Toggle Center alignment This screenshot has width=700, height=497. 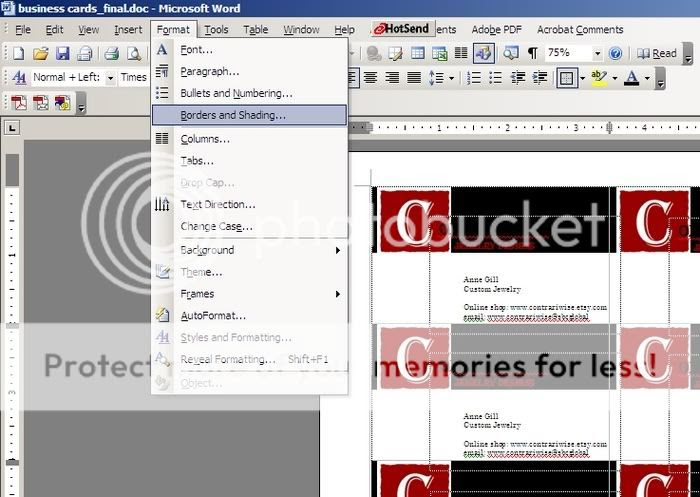pyautogui.click(x=370, y=78)
